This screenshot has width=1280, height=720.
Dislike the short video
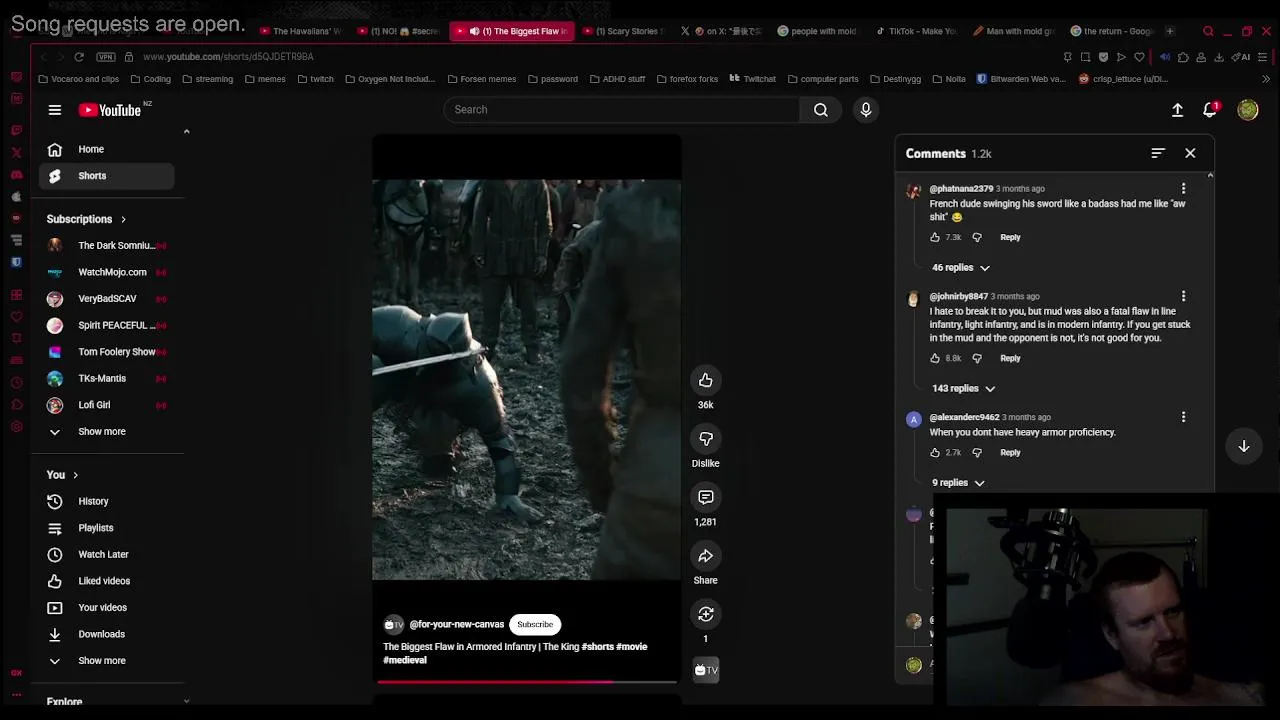[706, 439]
